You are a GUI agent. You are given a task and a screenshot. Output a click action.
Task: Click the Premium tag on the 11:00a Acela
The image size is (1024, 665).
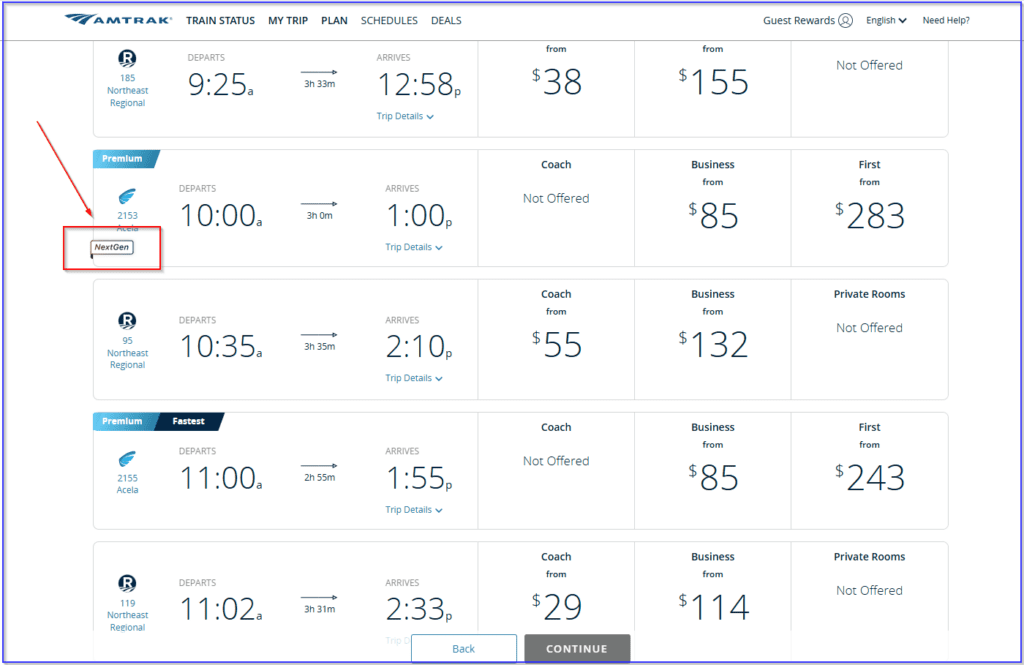[123, 421]
